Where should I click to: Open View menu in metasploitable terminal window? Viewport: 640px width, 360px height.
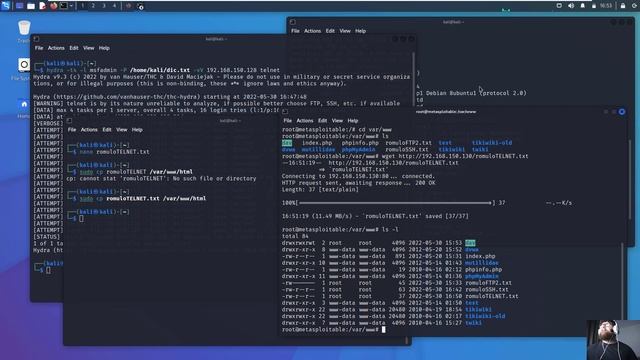click(337, 120)
